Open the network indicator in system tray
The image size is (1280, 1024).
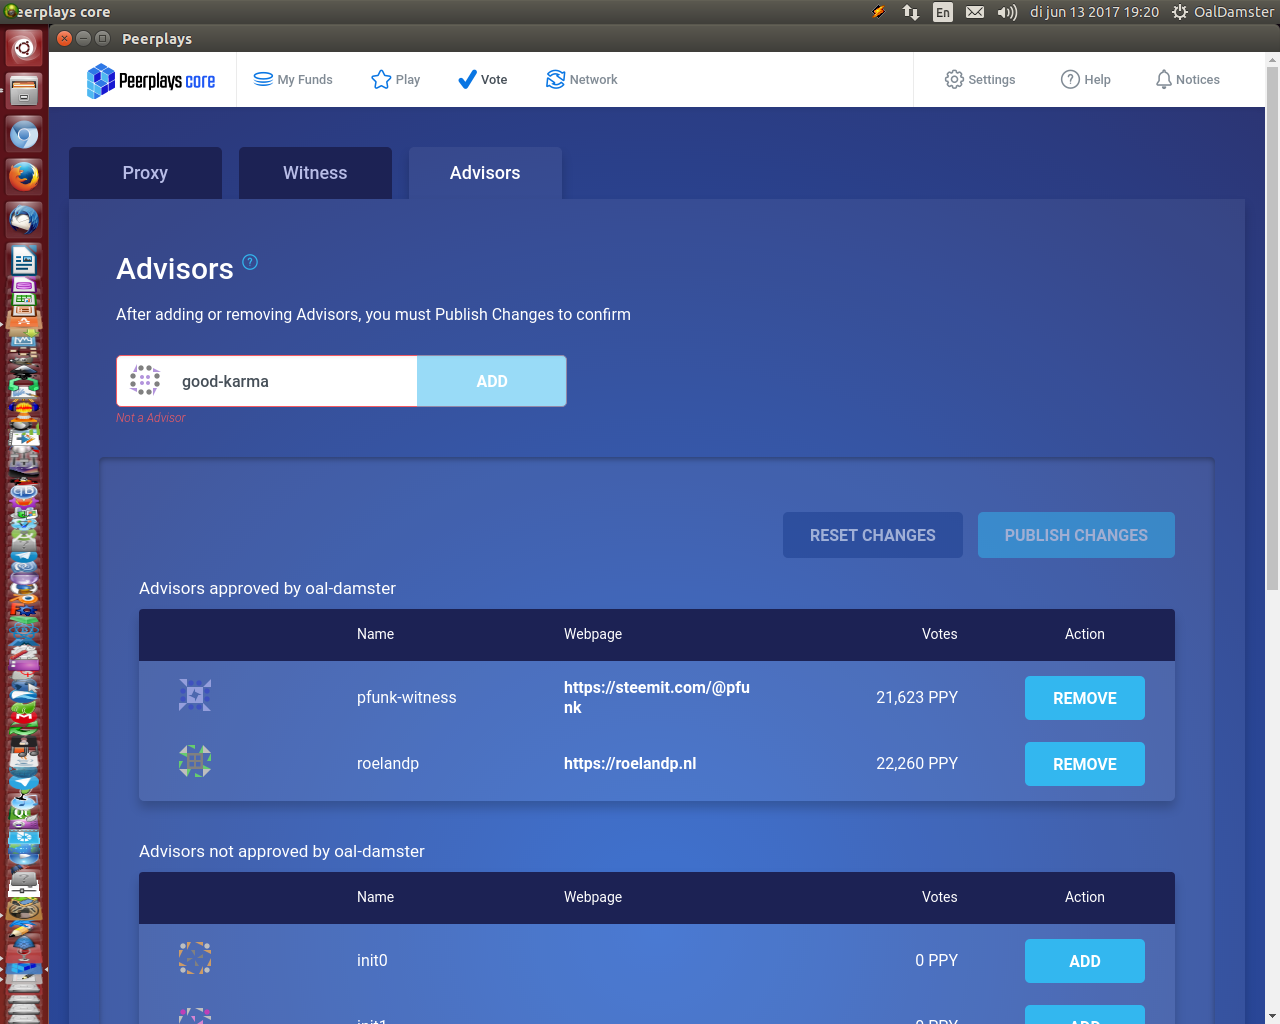point(911,12)
